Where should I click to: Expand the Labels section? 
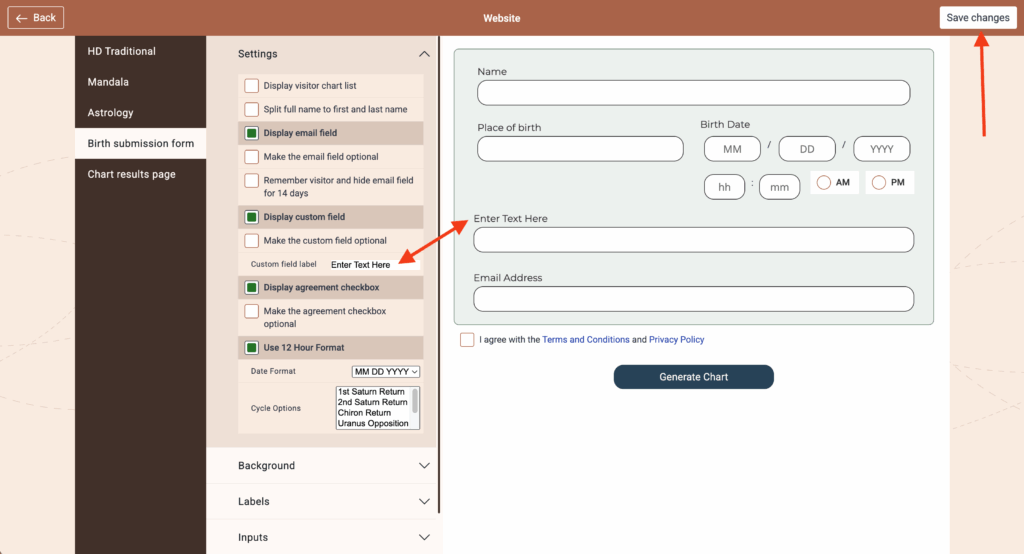(424, 502)
